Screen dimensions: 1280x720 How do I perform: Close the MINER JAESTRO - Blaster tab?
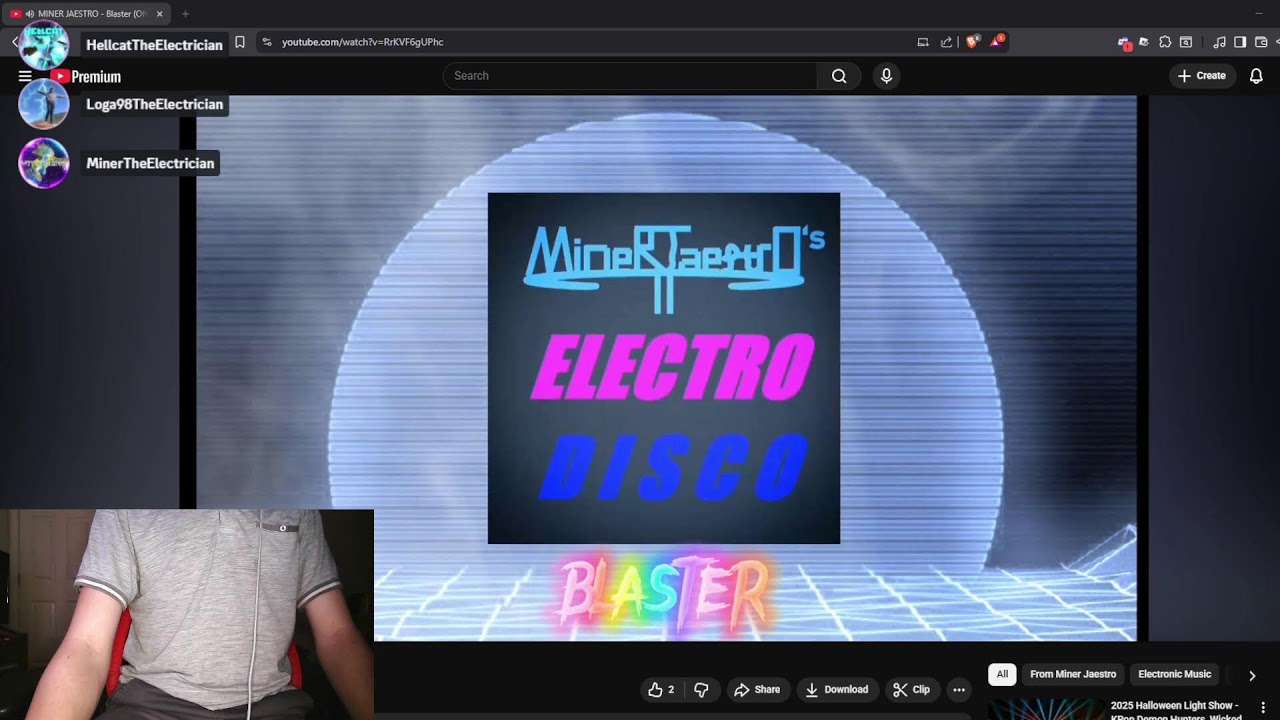(x=159, y=14)
